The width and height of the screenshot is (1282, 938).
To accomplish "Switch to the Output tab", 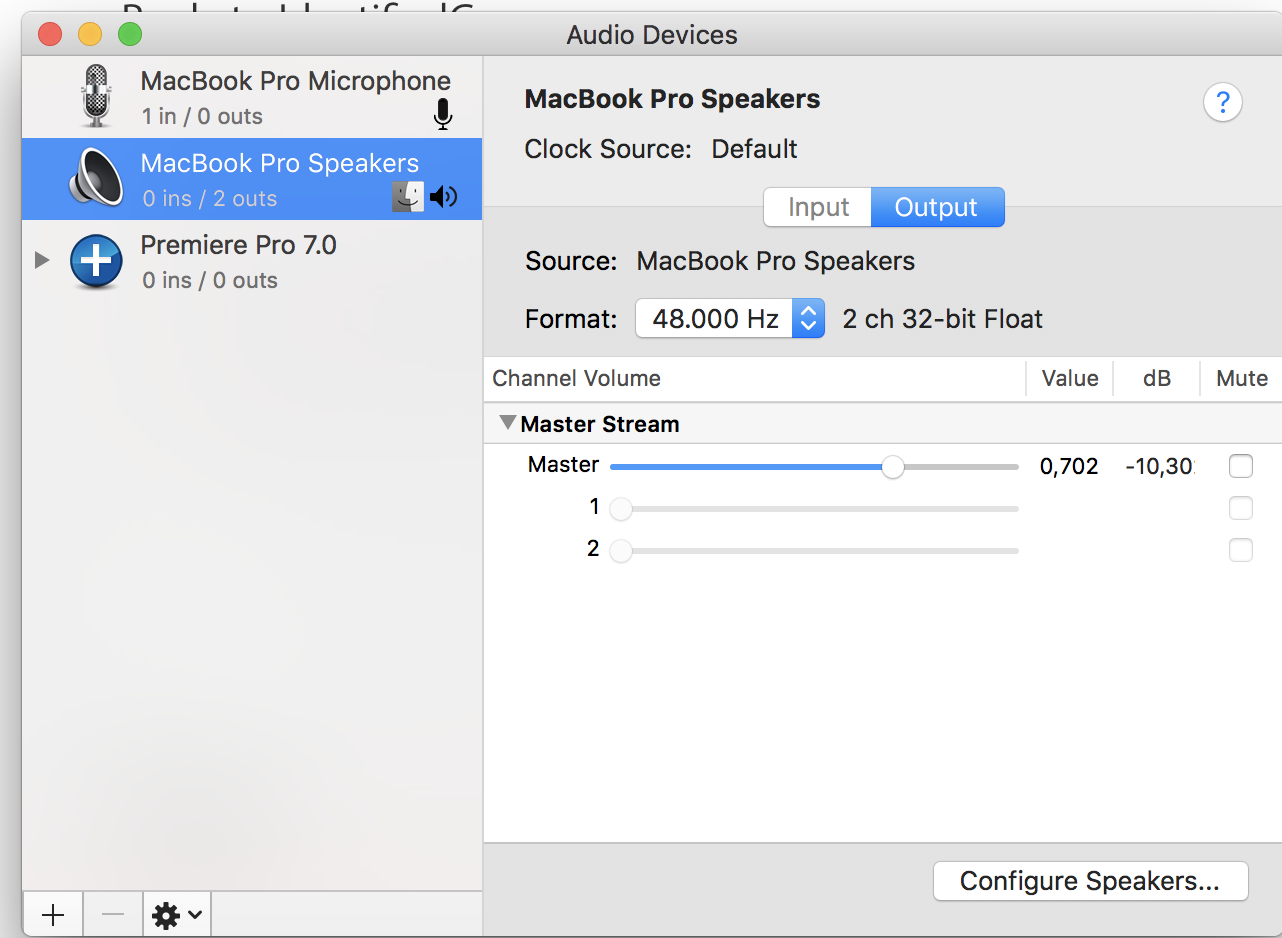I will 937,207.
